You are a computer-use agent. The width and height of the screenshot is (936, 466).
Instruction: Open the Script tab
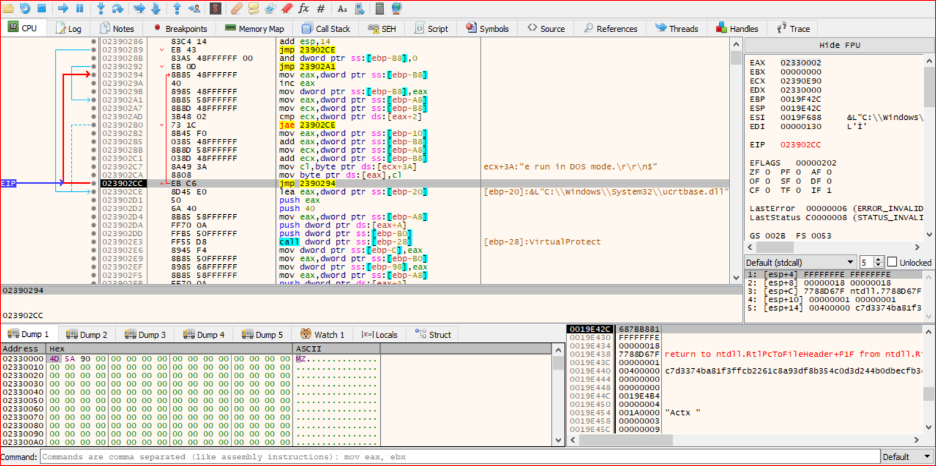click(432, 28)
